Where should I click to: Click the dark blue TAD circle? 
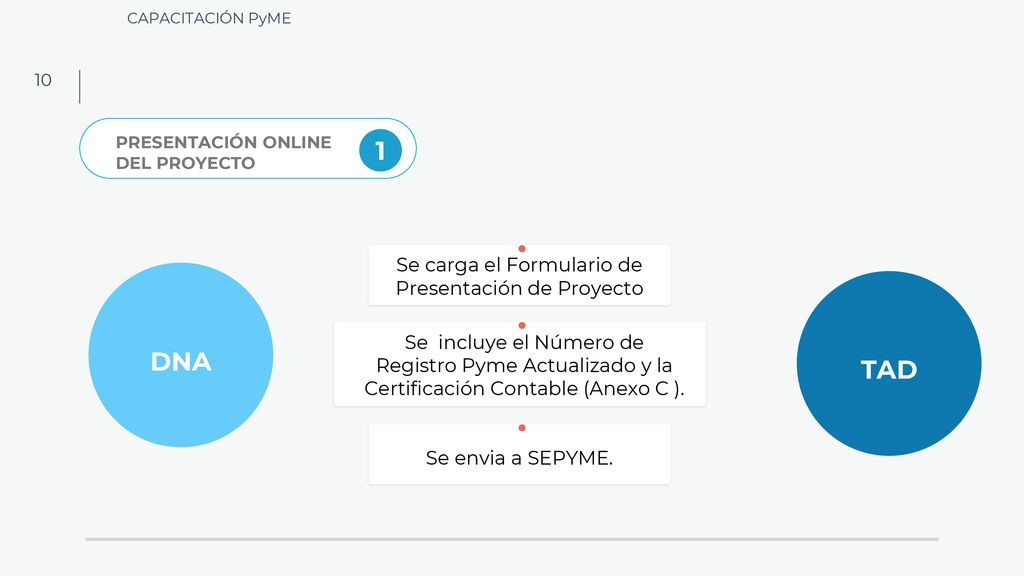[889, 364]
